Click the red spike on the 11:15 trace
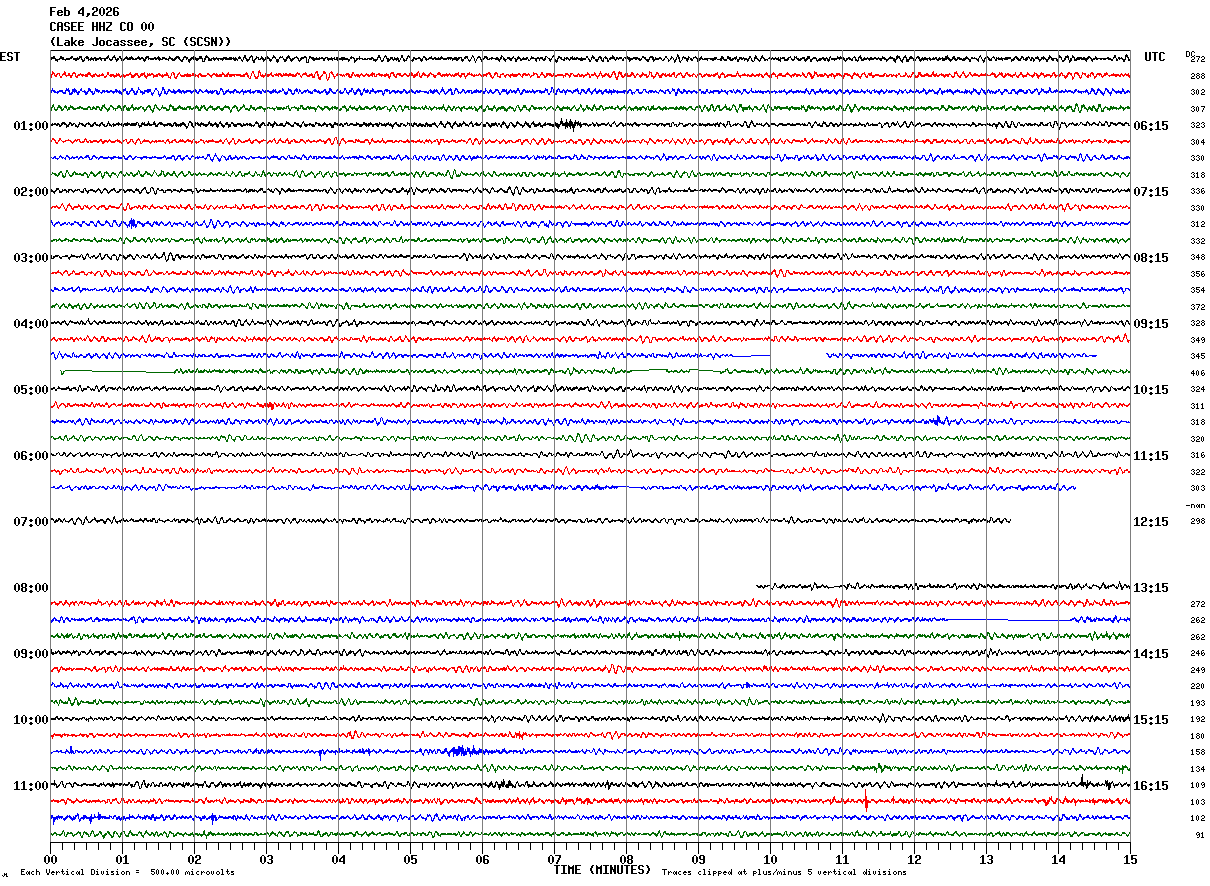Image resolution: width=1210 pixels, height=886 pixels. (x=866, y=801)
